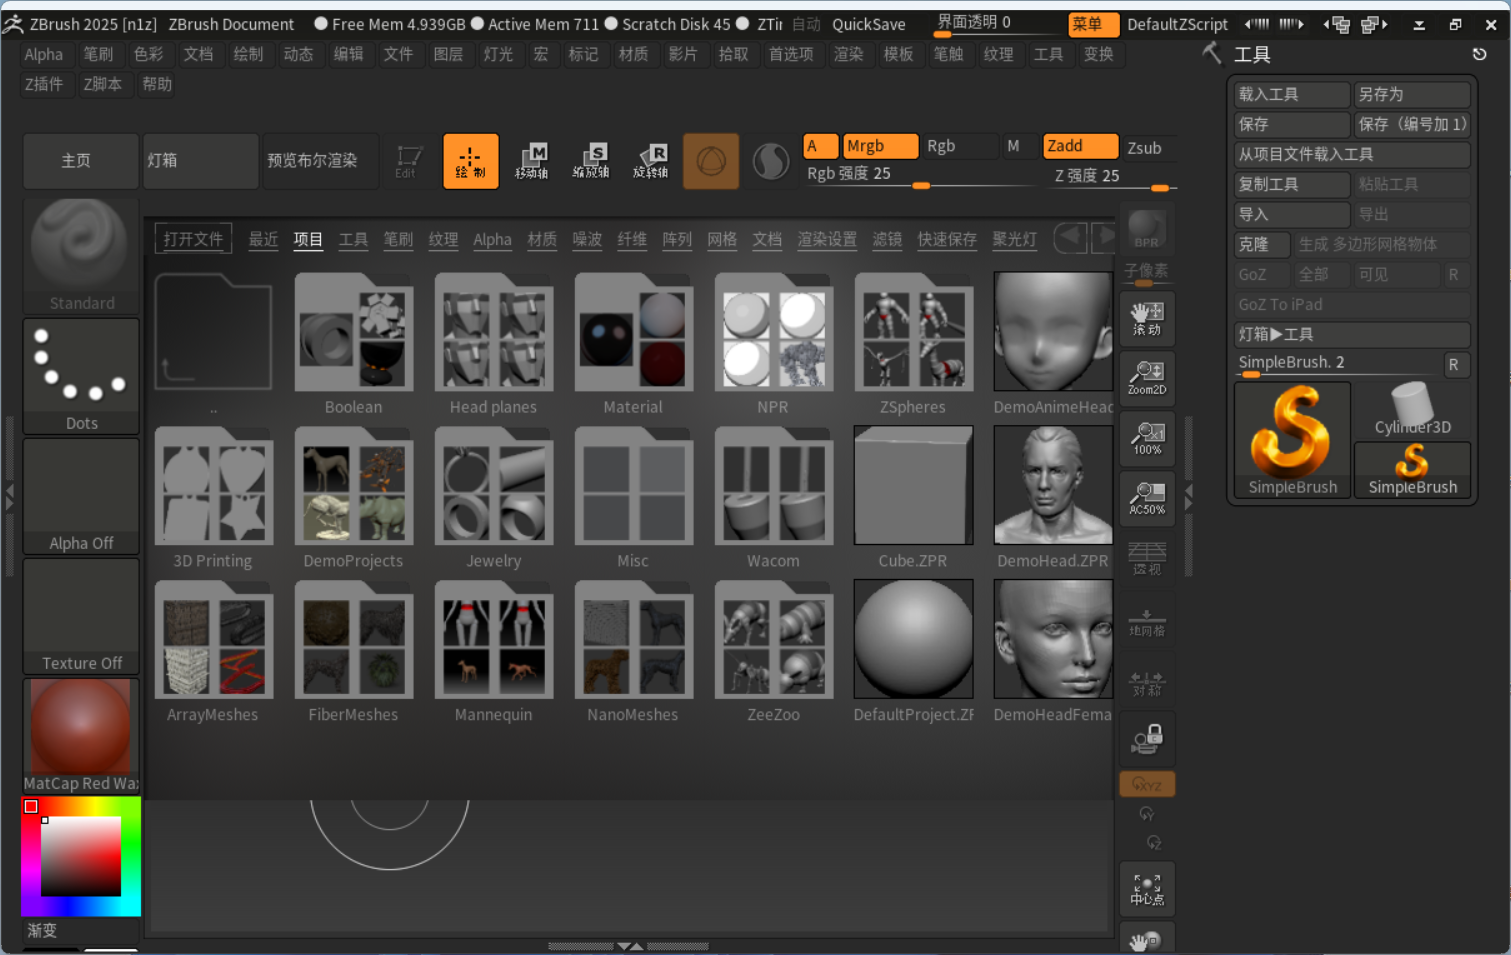Image resolution: width=1511 pixels, height=955 pixels.
Task: Open the Dots stroke picker
Action: tap(81, 376)
